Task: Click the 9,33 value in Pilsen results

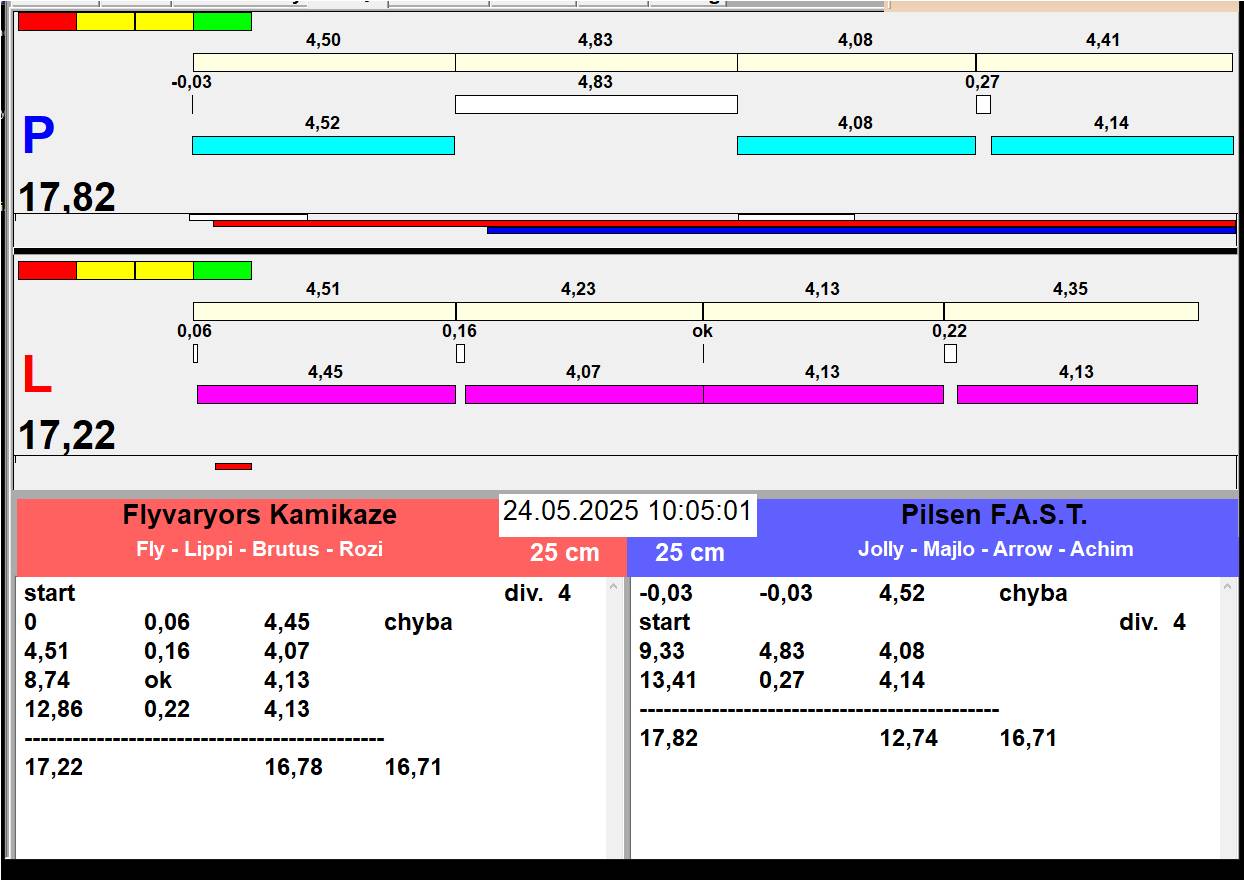Action: 662,651
